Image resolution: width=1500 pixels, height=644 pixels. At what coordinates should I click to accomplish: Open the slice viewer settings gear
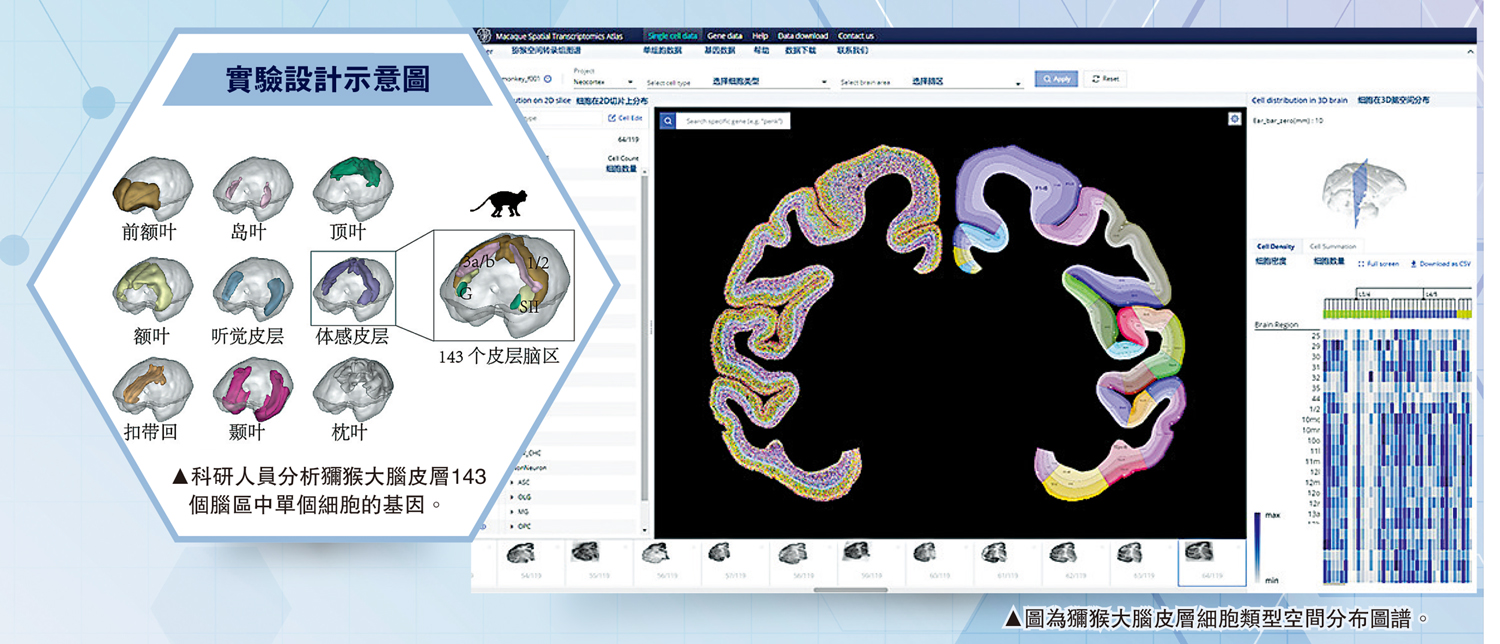[x=1234, y=119]
